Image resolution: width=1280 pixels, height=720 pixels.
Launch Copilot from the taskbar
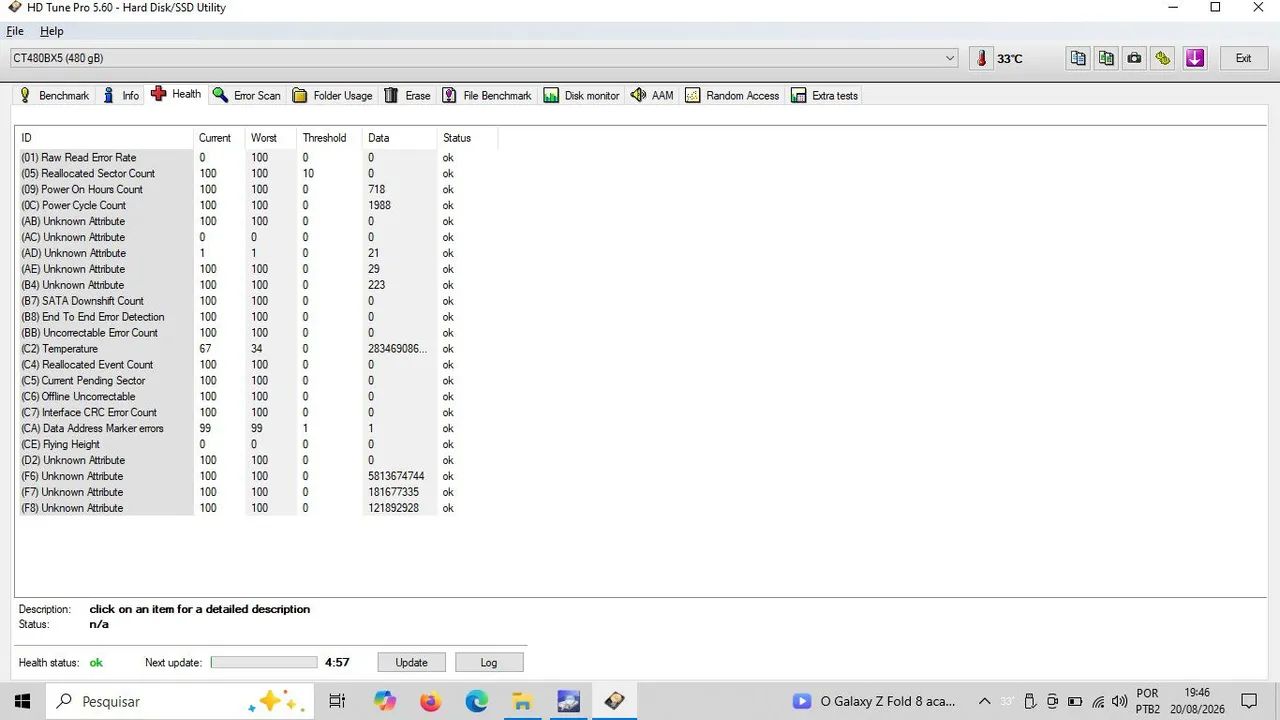point(385,701)
